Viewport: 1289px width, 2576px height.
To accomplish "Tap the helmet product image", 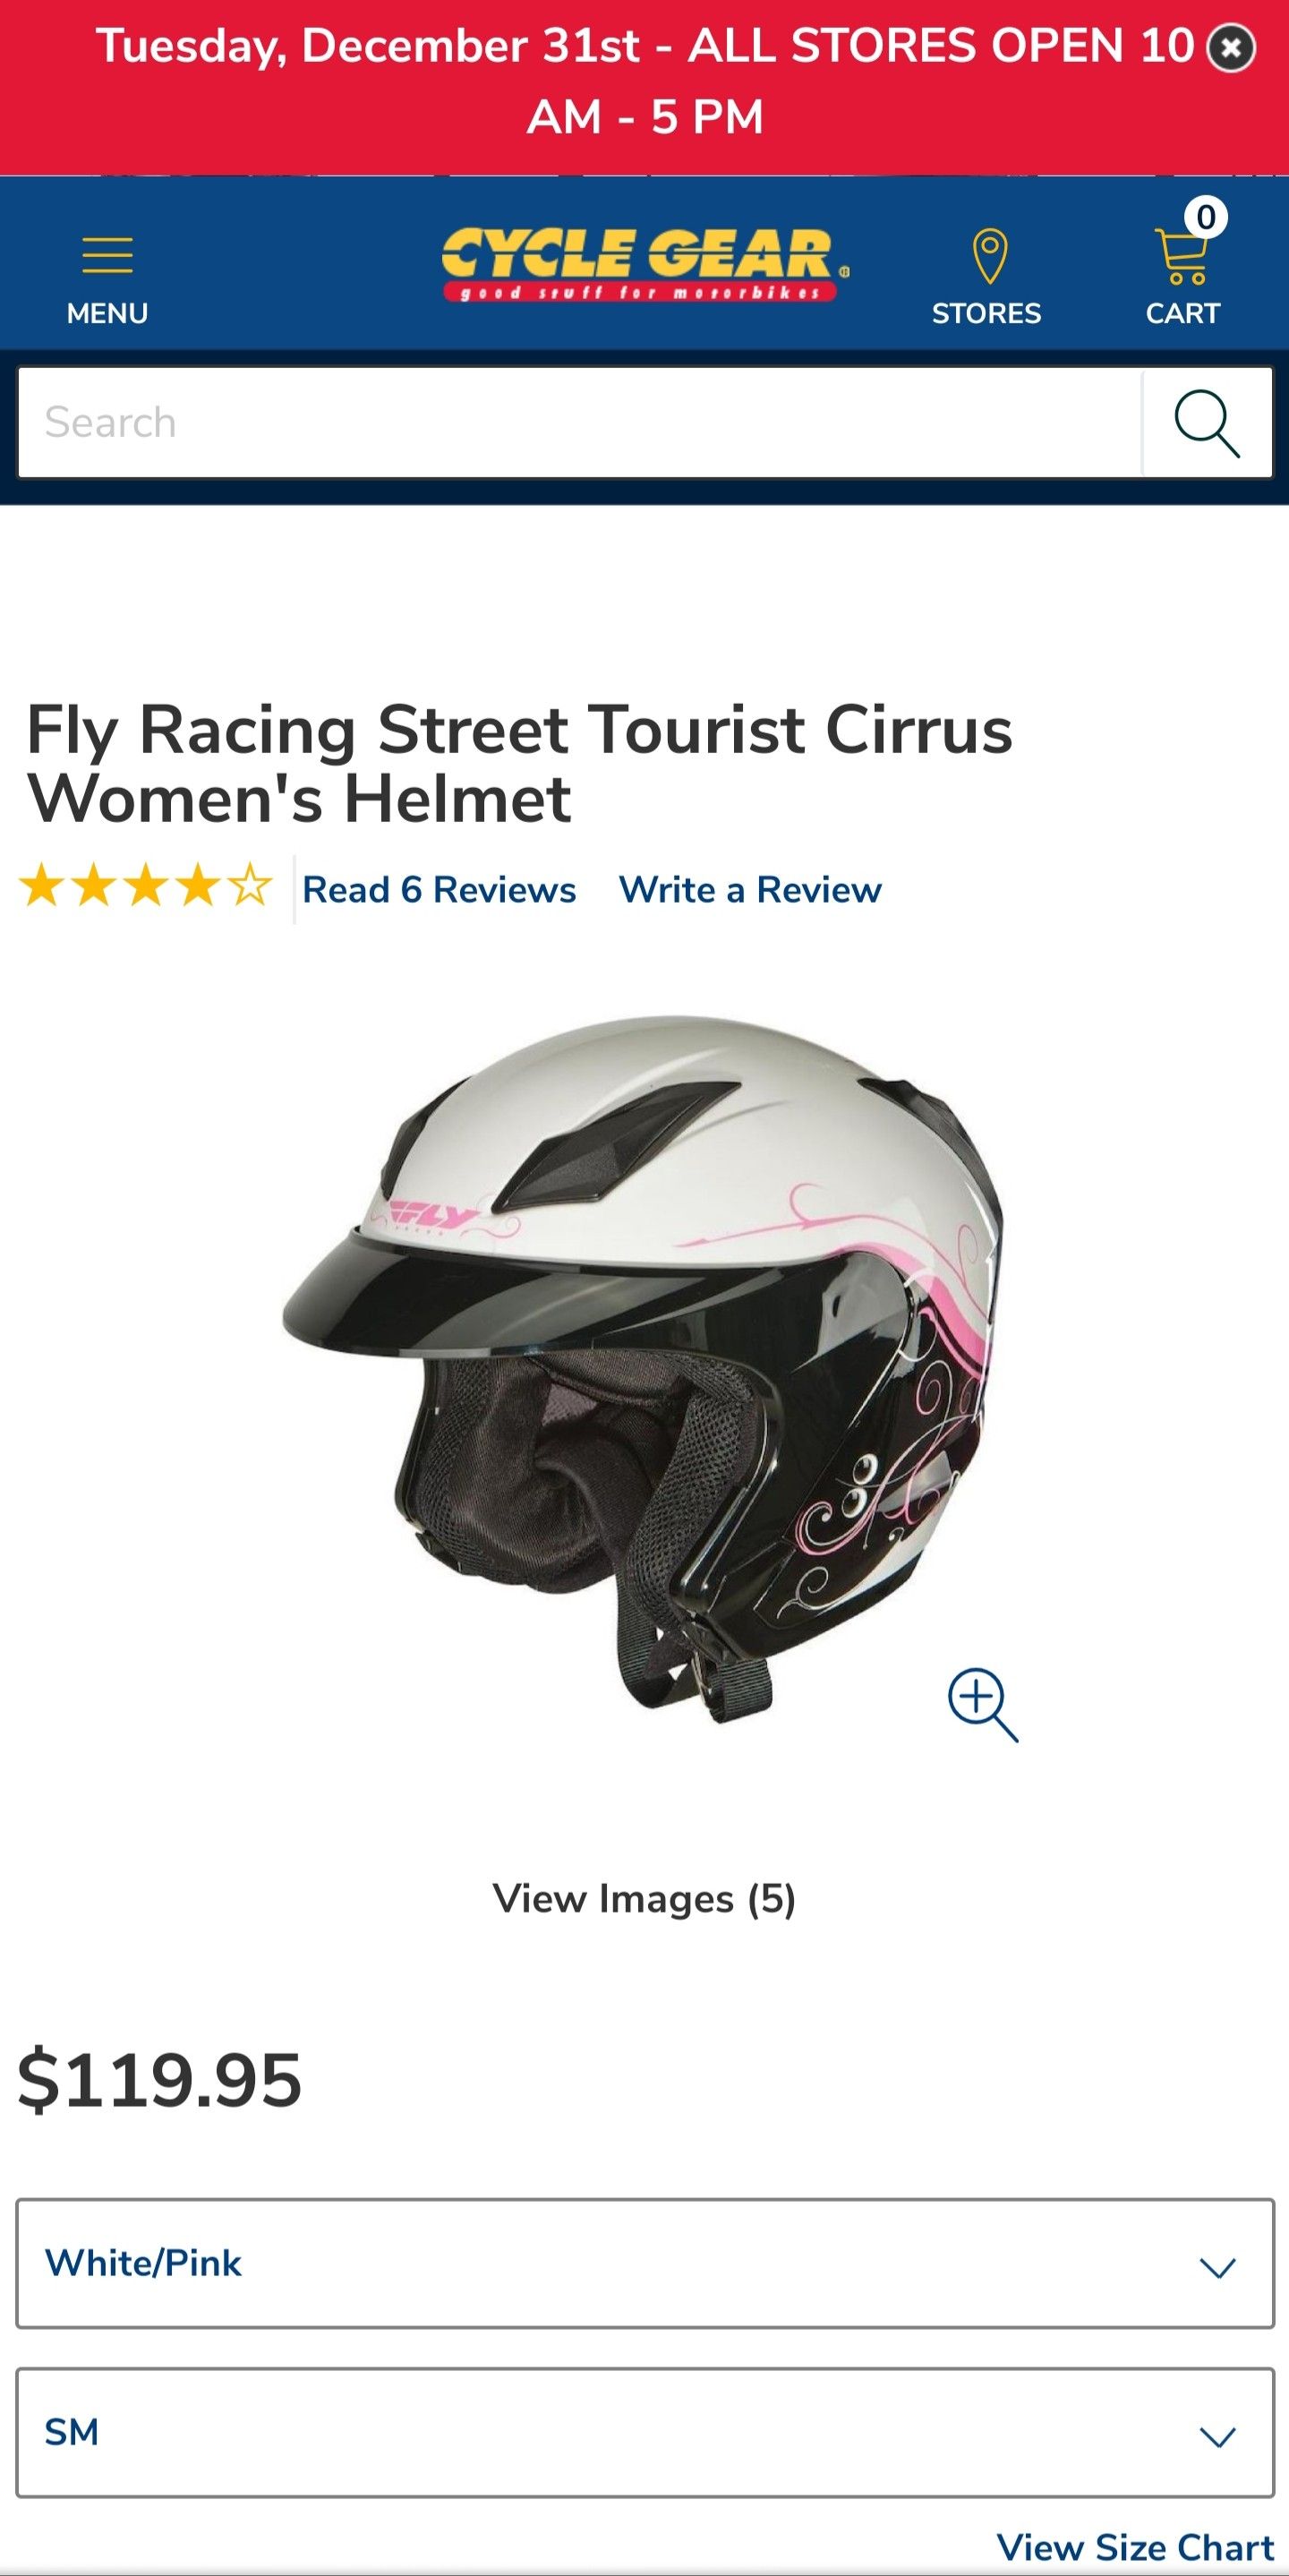I will [643, 1368].
